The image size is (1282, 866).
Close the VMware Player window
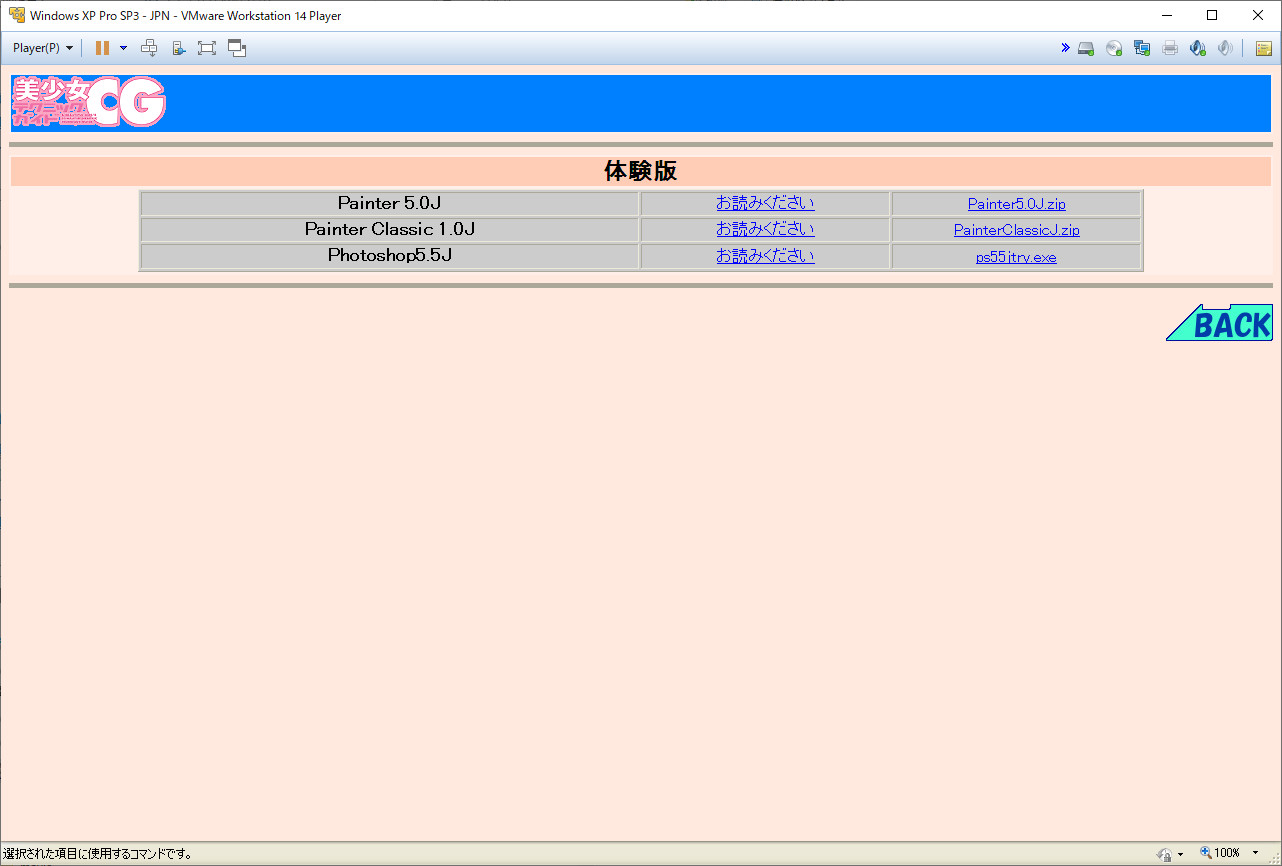pos(1258,15)
